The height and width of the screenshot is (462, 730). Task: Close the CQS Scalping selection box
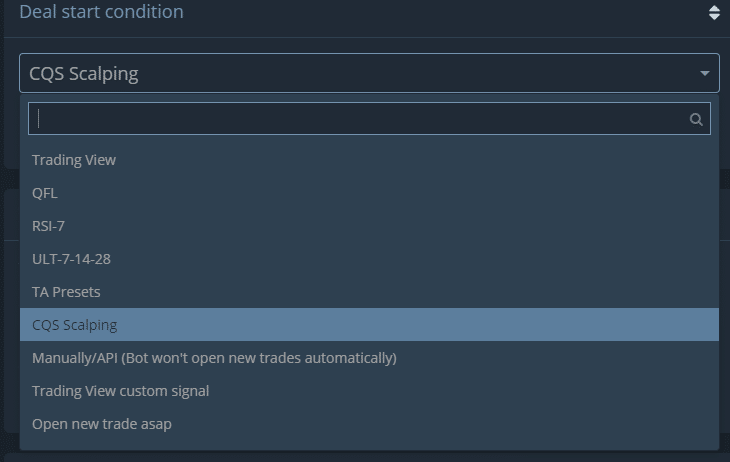click(369, 73)
